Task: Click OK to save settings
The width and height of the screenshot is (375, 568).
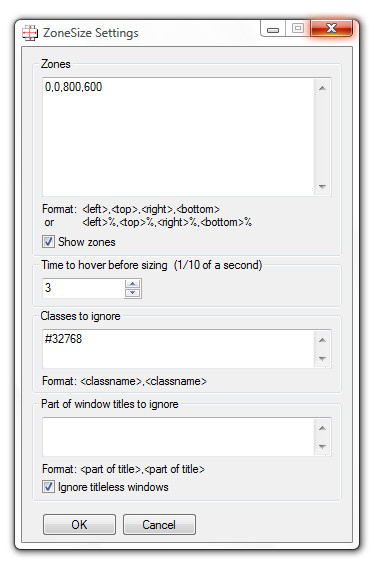Action: (x=79, y=525)
